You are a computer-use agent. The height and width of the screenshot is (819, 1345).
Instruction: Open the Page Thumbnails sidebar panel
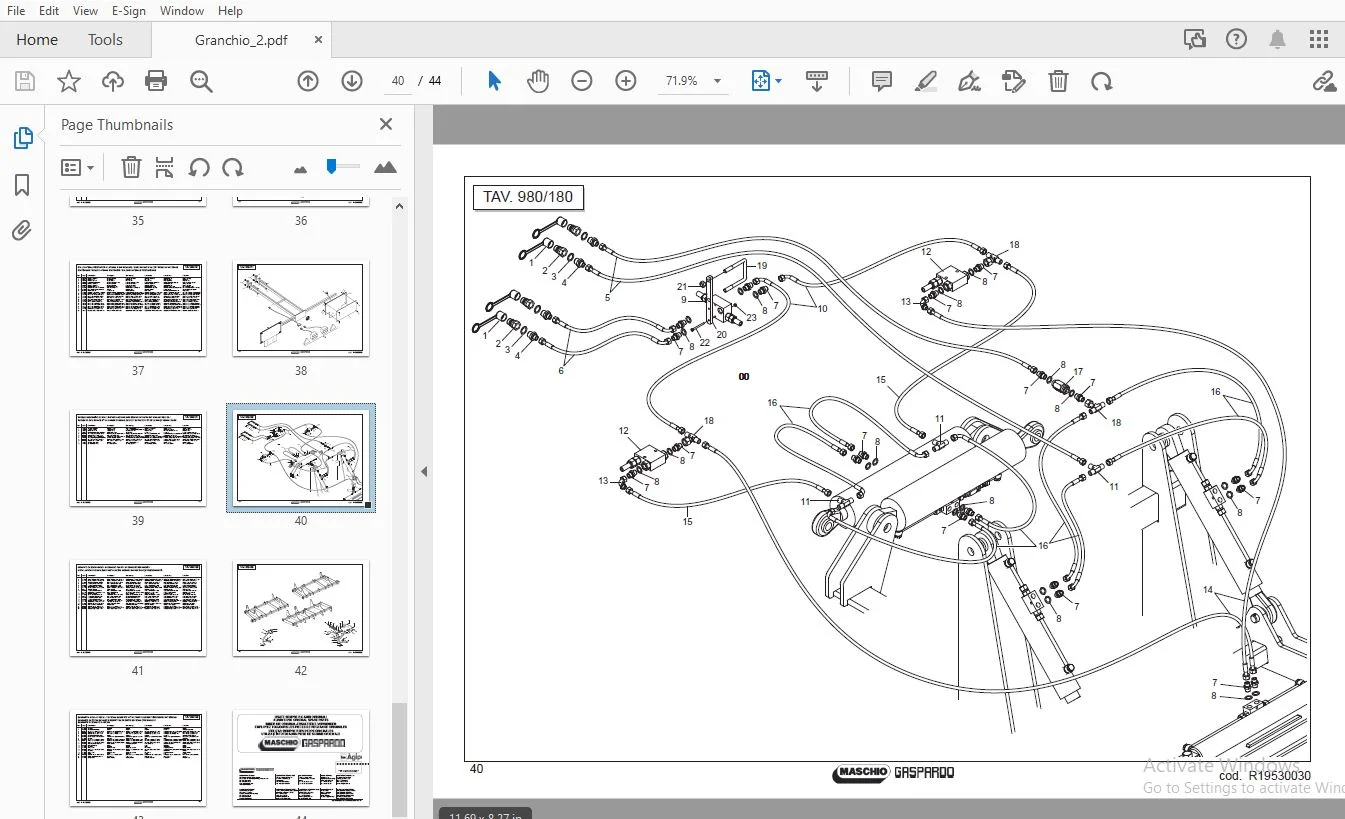pyautogui.click(x=22, y=139)
